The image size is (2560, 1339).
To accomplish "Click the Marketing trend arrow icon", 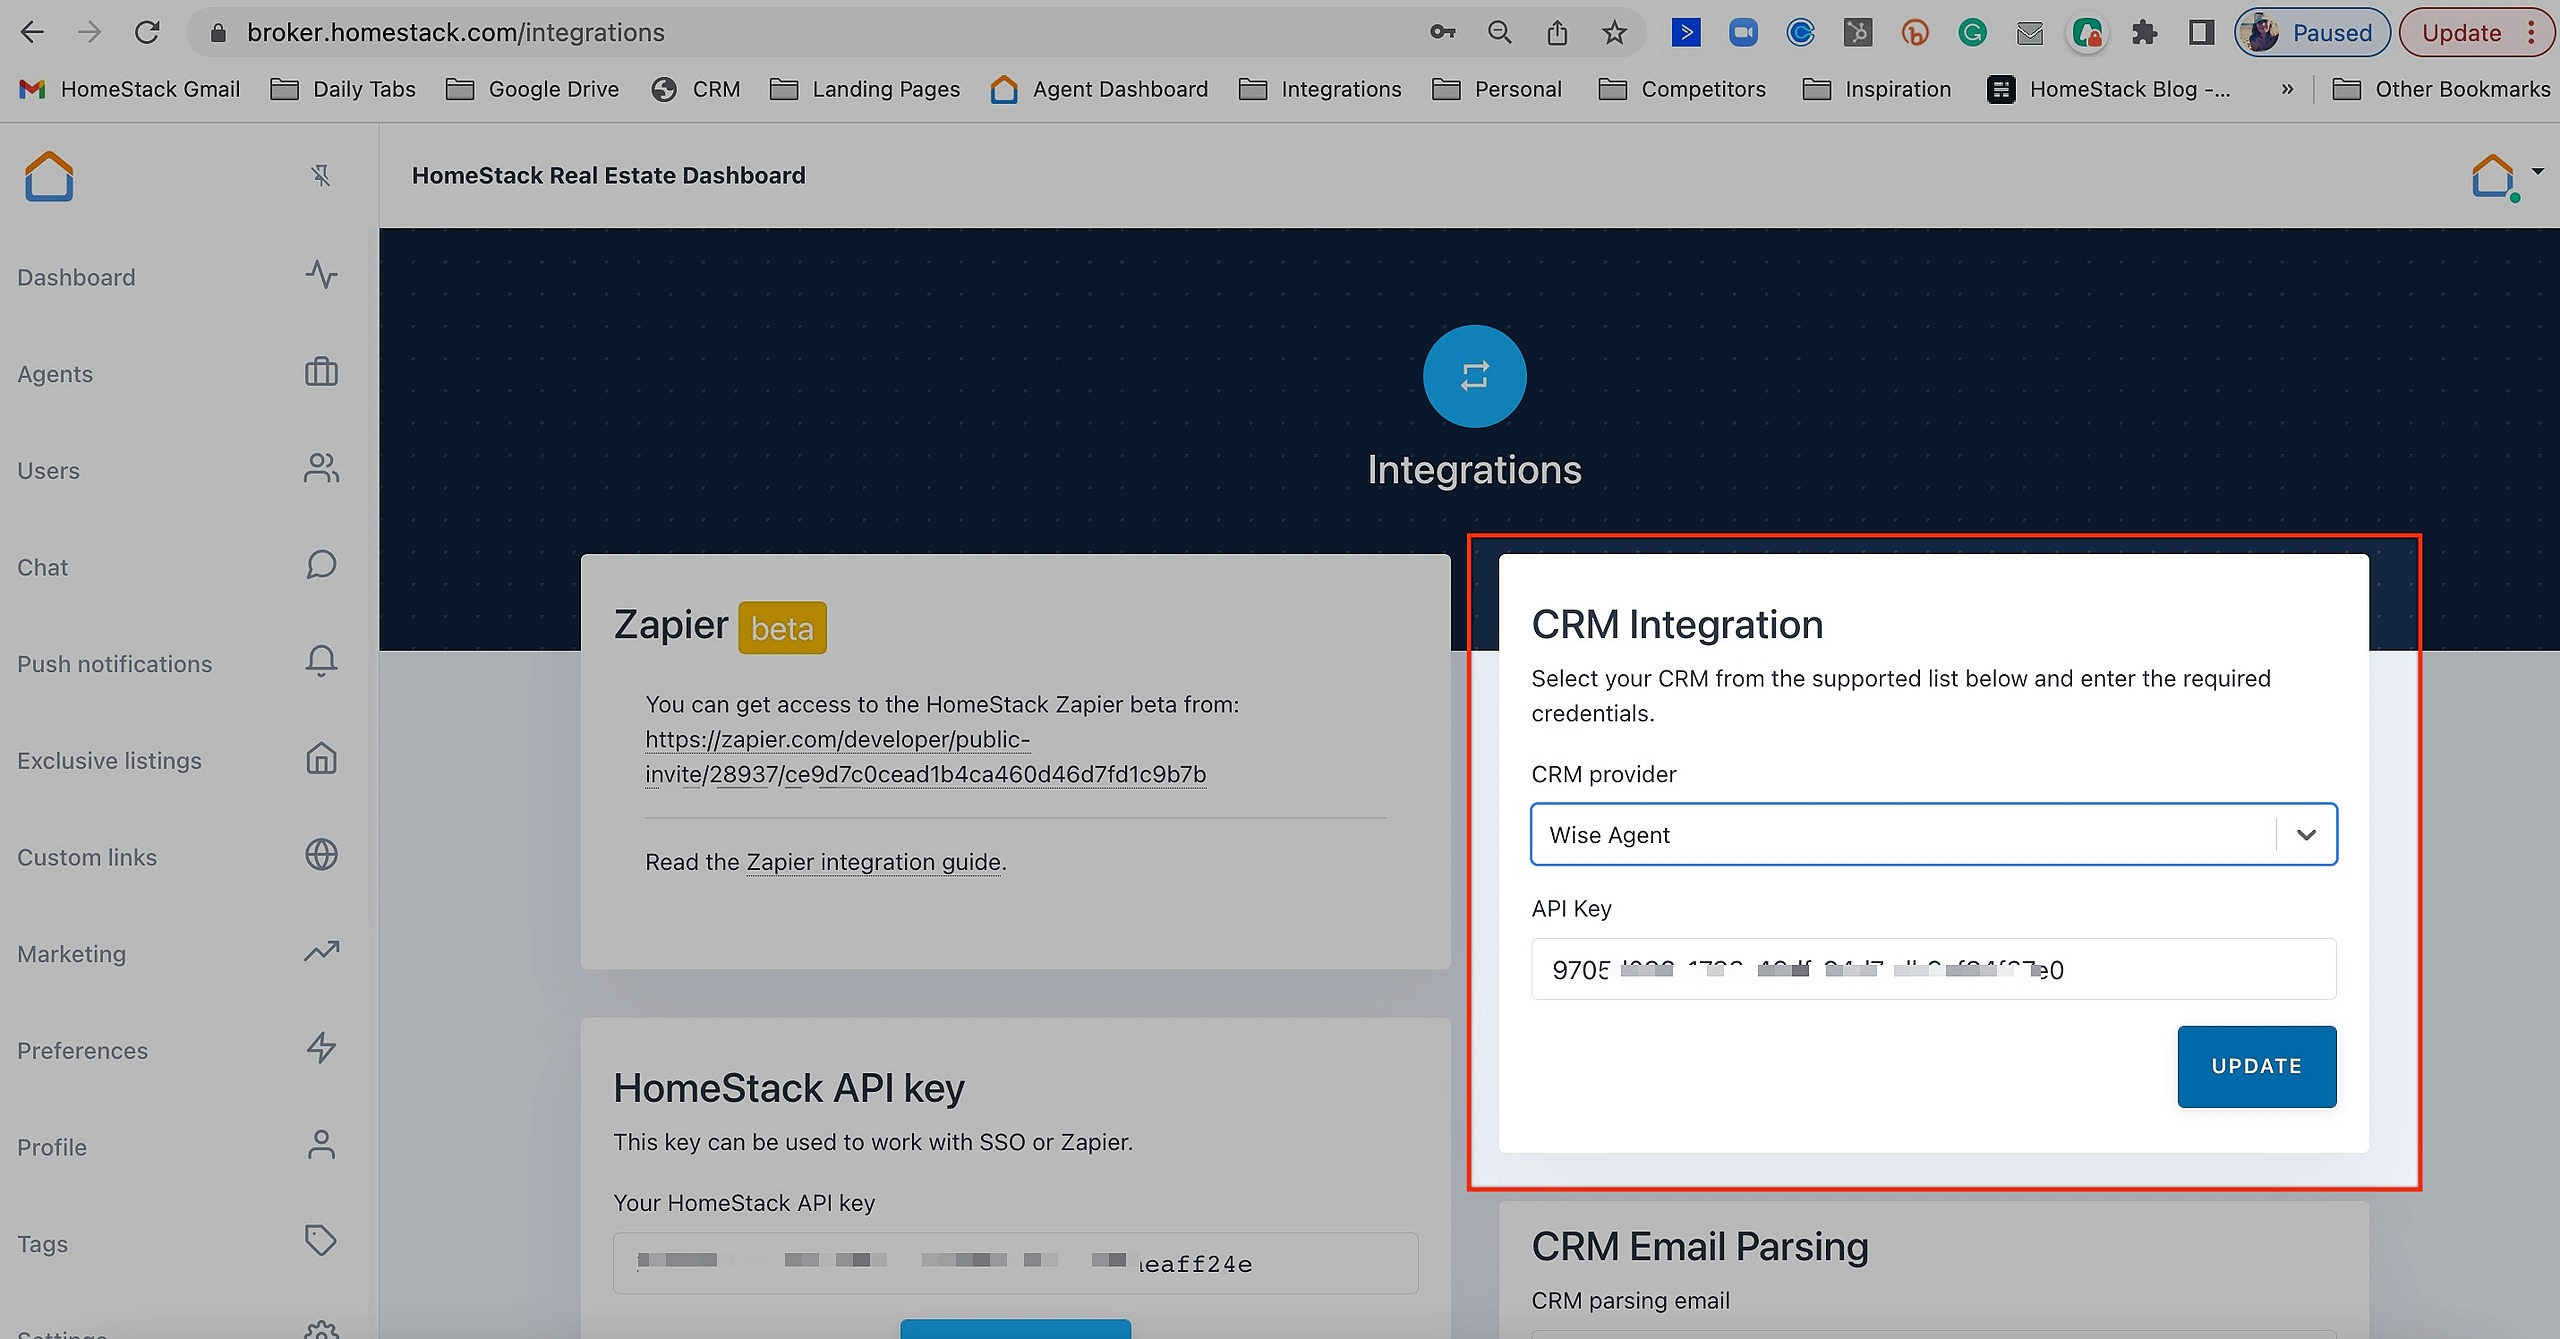I will (321, 951).
